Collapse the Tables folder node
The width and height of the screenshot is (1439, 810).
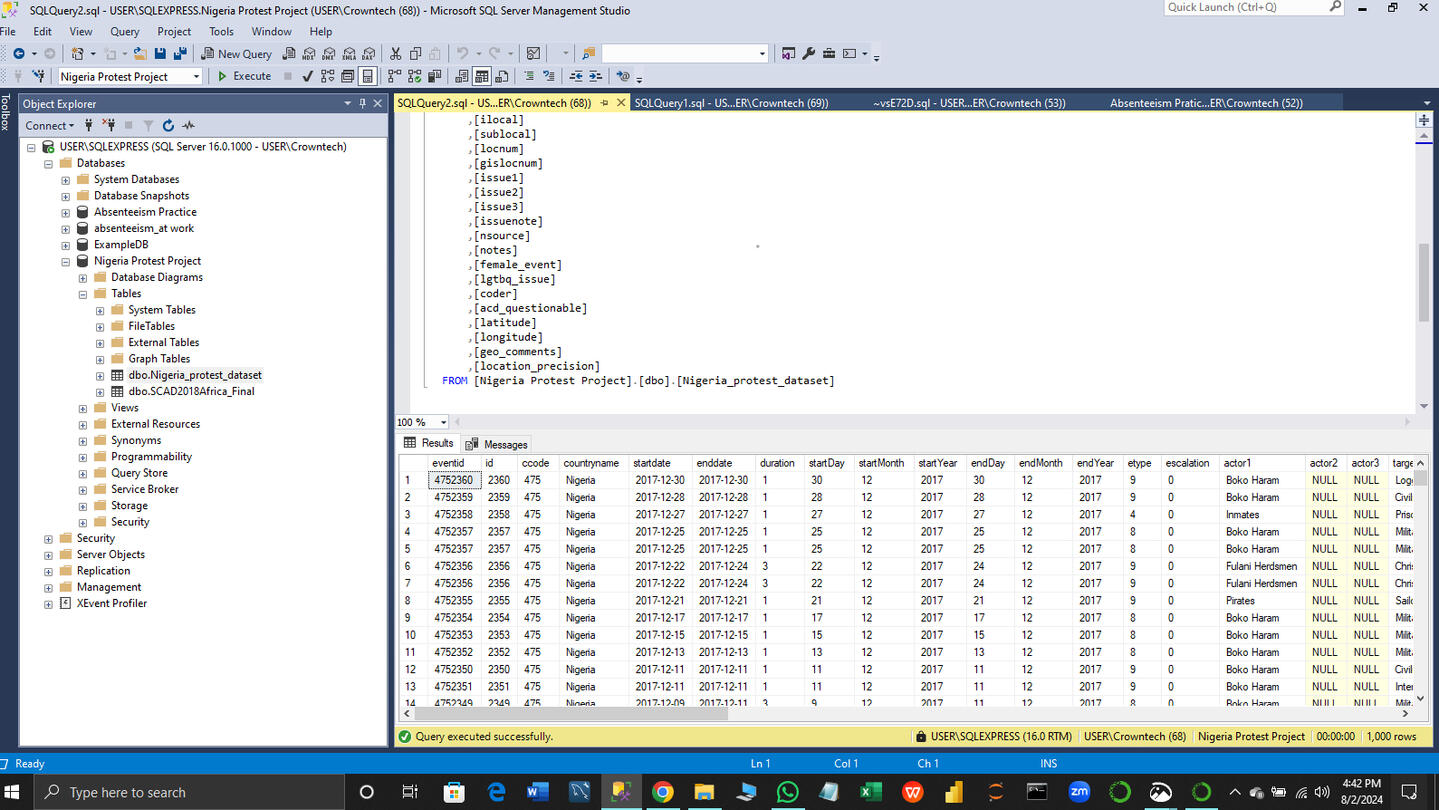coord(83,294)
